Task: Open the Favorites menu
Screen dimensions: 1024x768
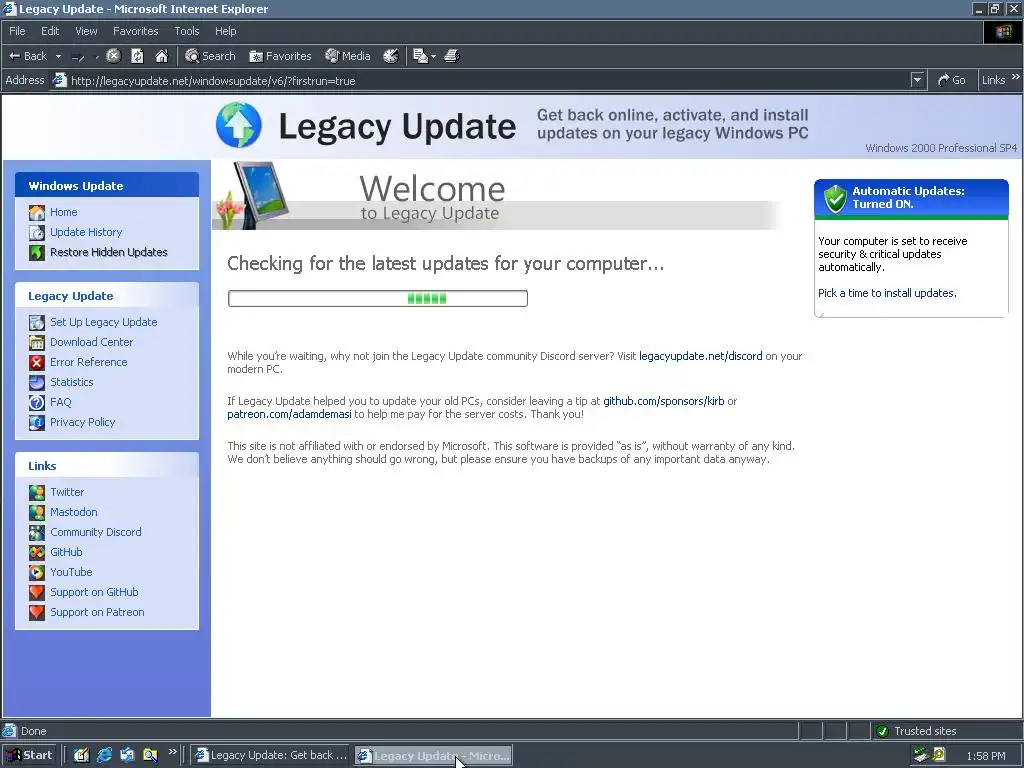Action: coord(135,31)
